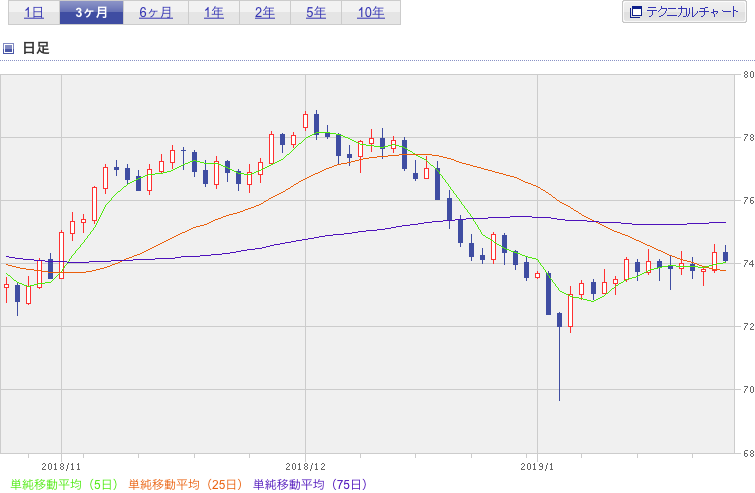Screen dimensions: 755x493
Task: Switch to the 2年 chart range
Action: [265, 13]
